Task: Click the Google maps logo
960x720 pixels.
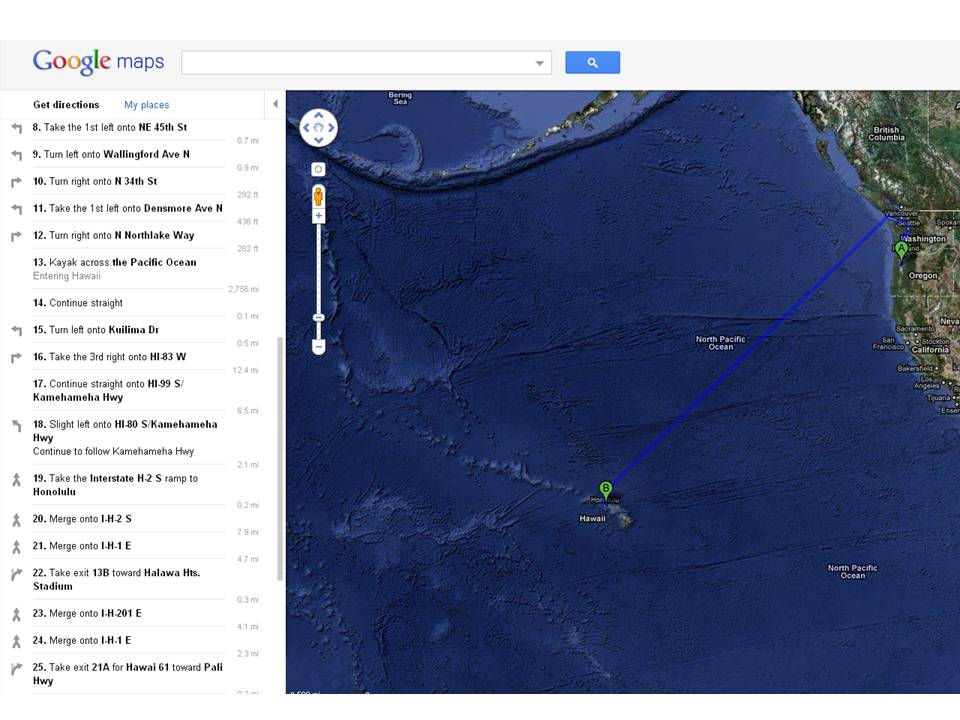Action: 98,62
